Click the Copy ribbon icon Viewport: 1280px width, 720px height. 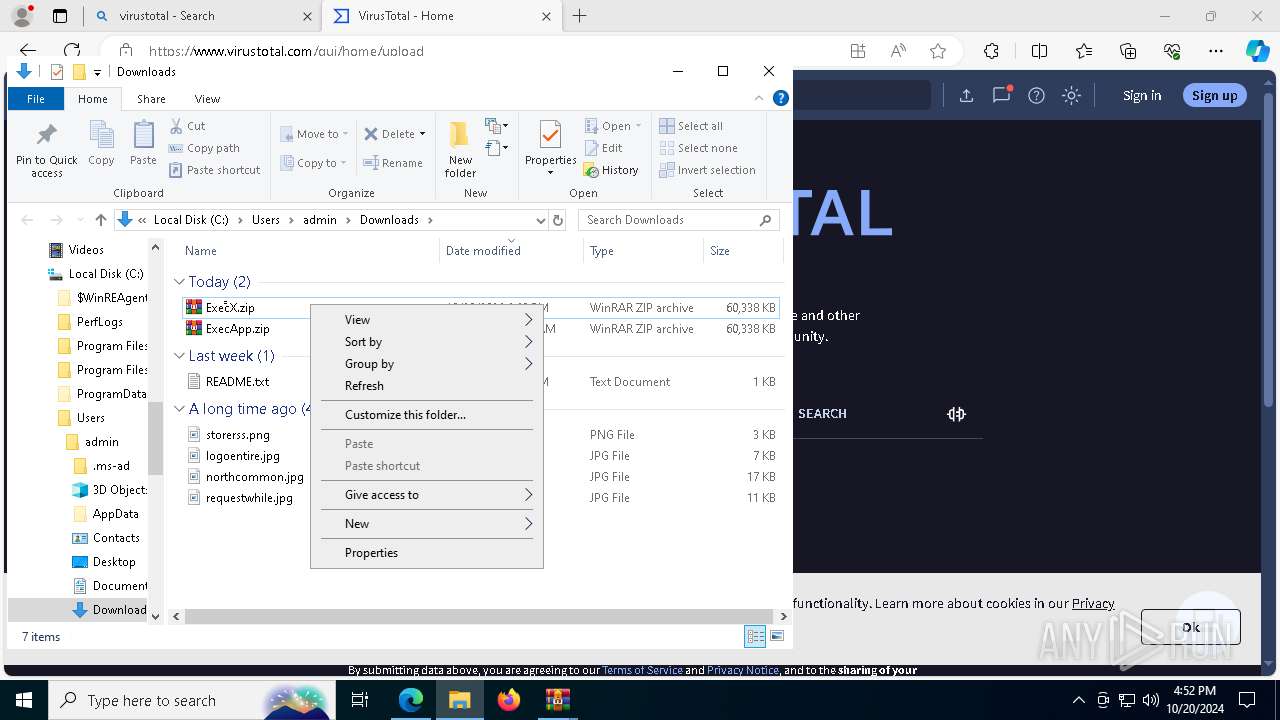101,143
